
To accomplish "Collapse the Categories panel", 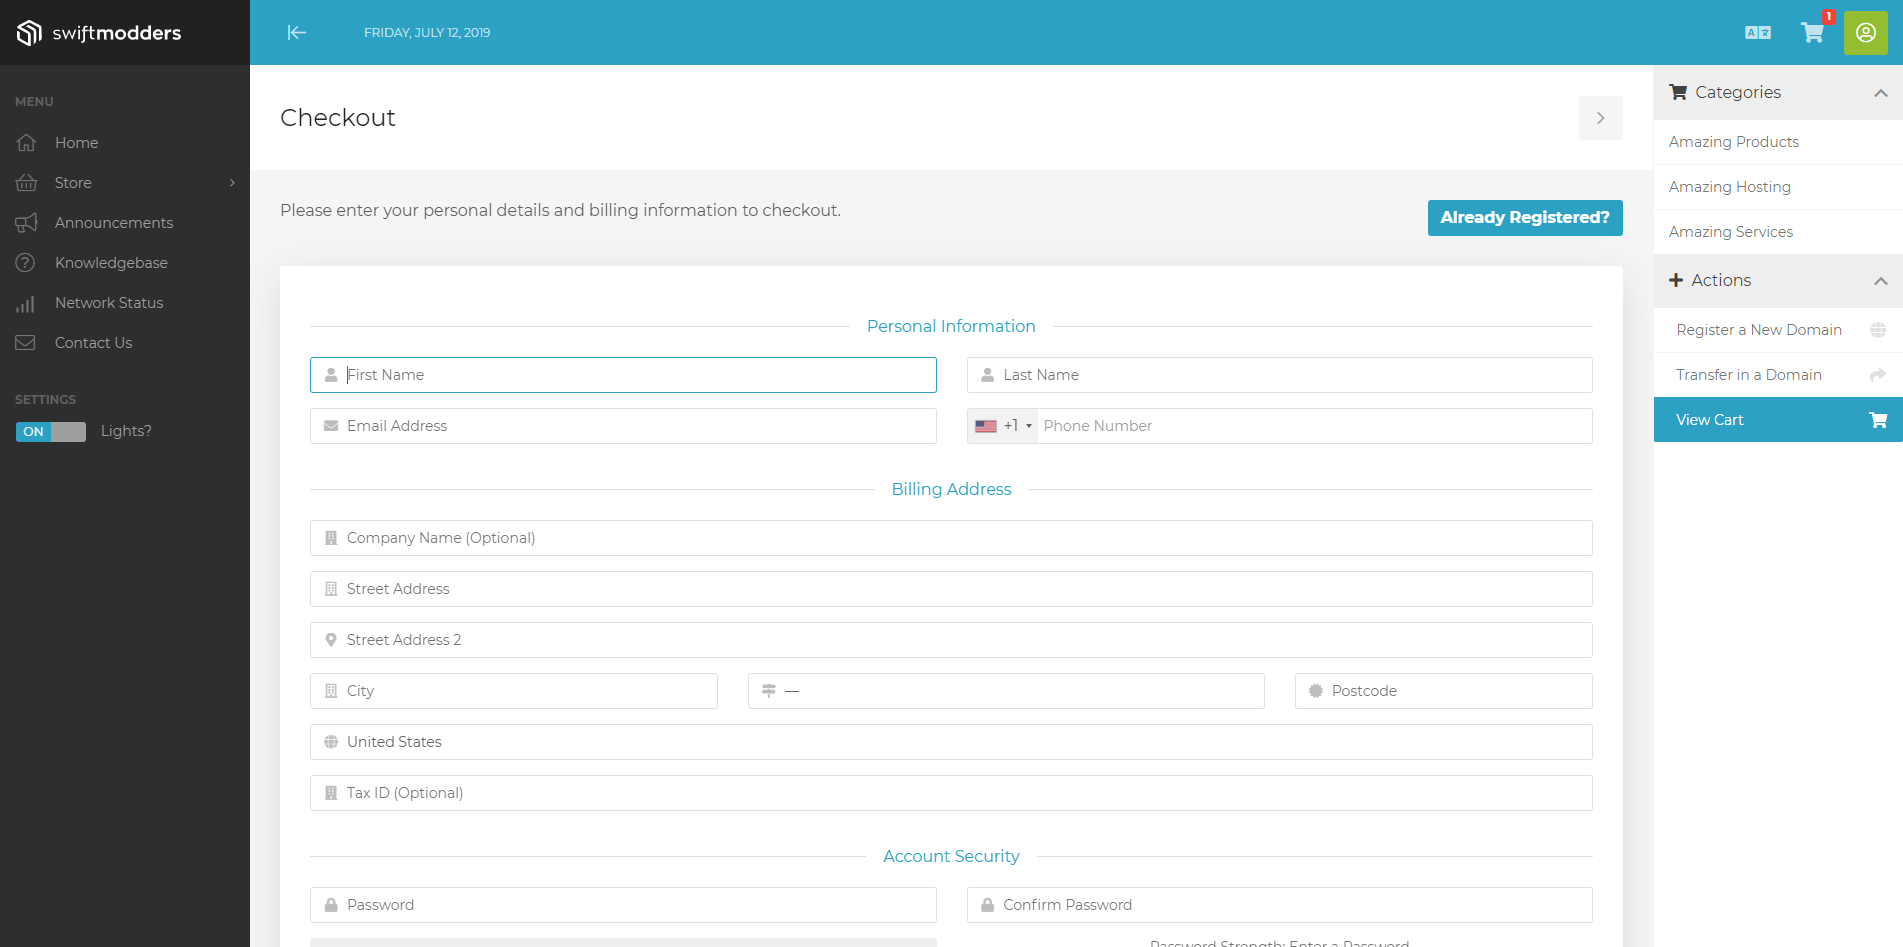I will [x=1880, y=93].
